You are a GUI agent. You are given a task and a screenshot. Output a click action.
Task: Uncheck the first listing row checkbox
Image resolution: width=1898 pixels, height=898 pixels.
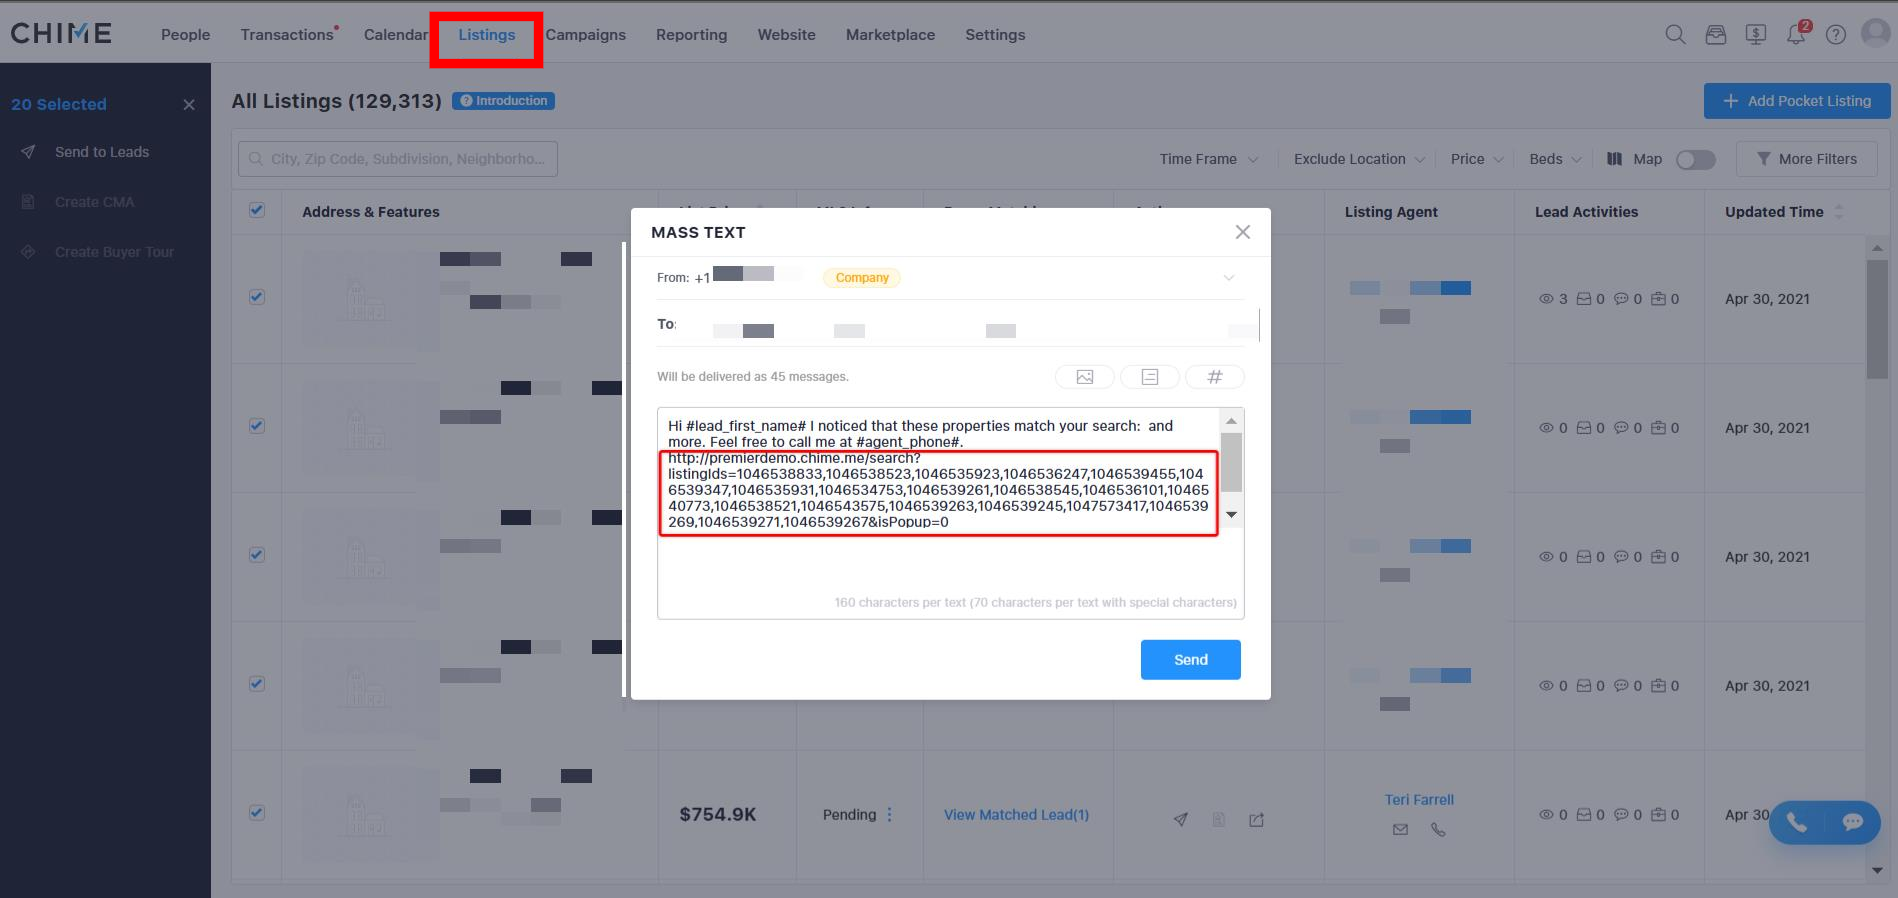tap(257, 297)
